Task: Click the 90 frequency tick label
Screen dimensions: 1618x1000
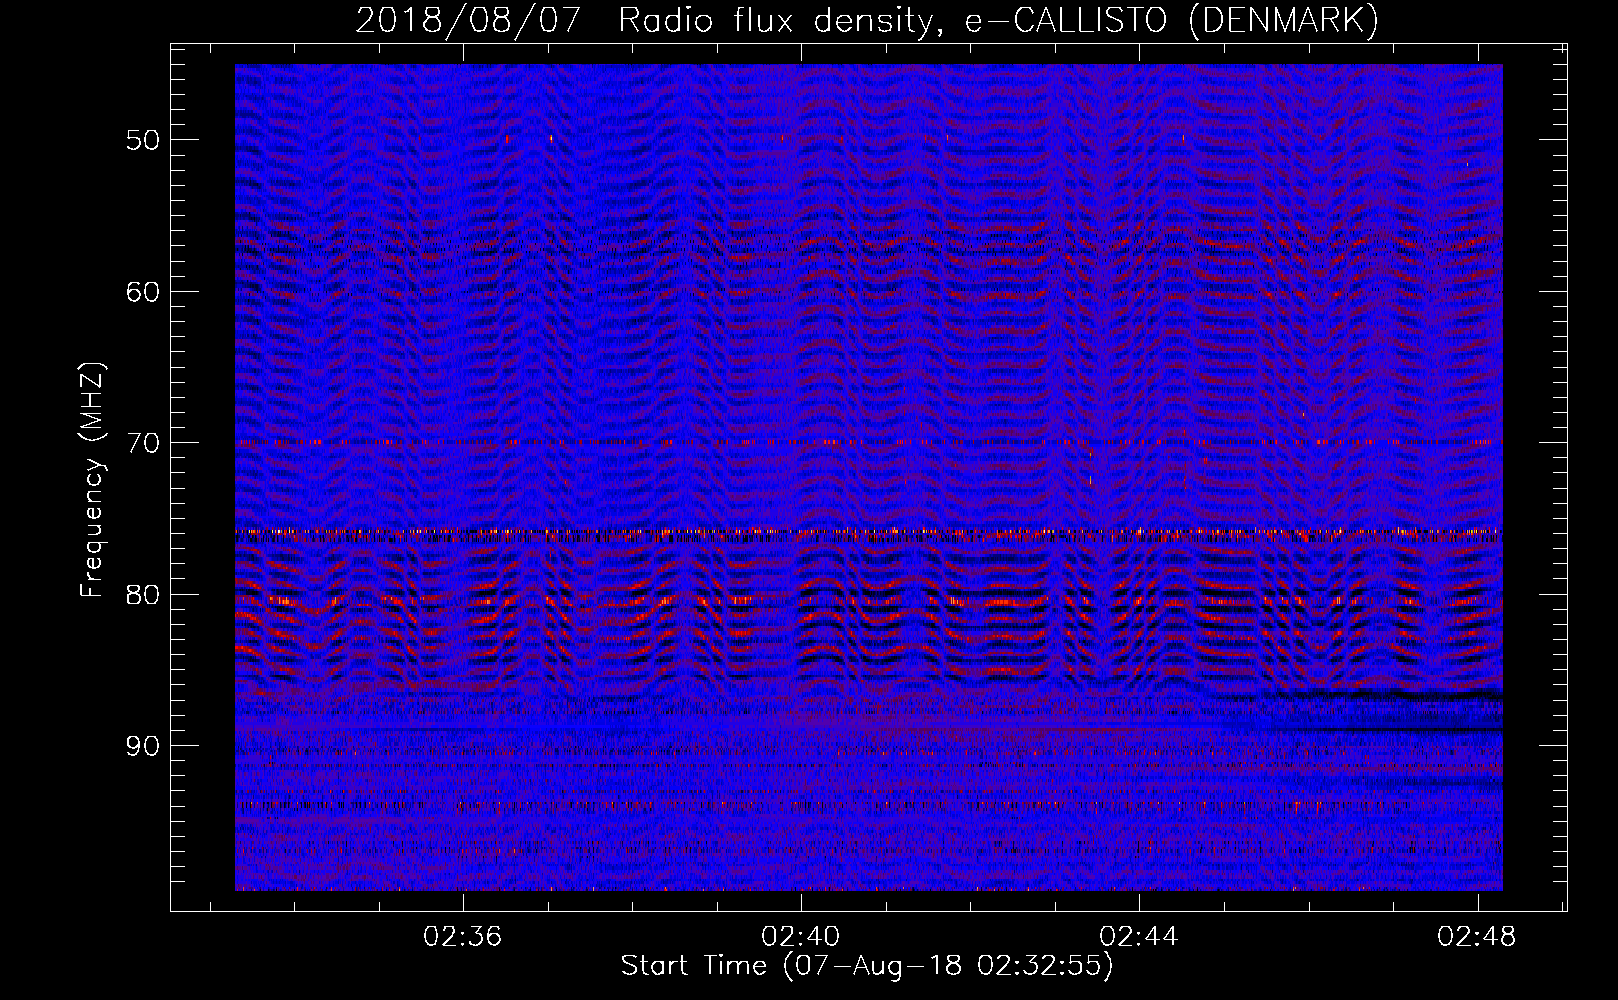Action: click(x=143, y=747)
